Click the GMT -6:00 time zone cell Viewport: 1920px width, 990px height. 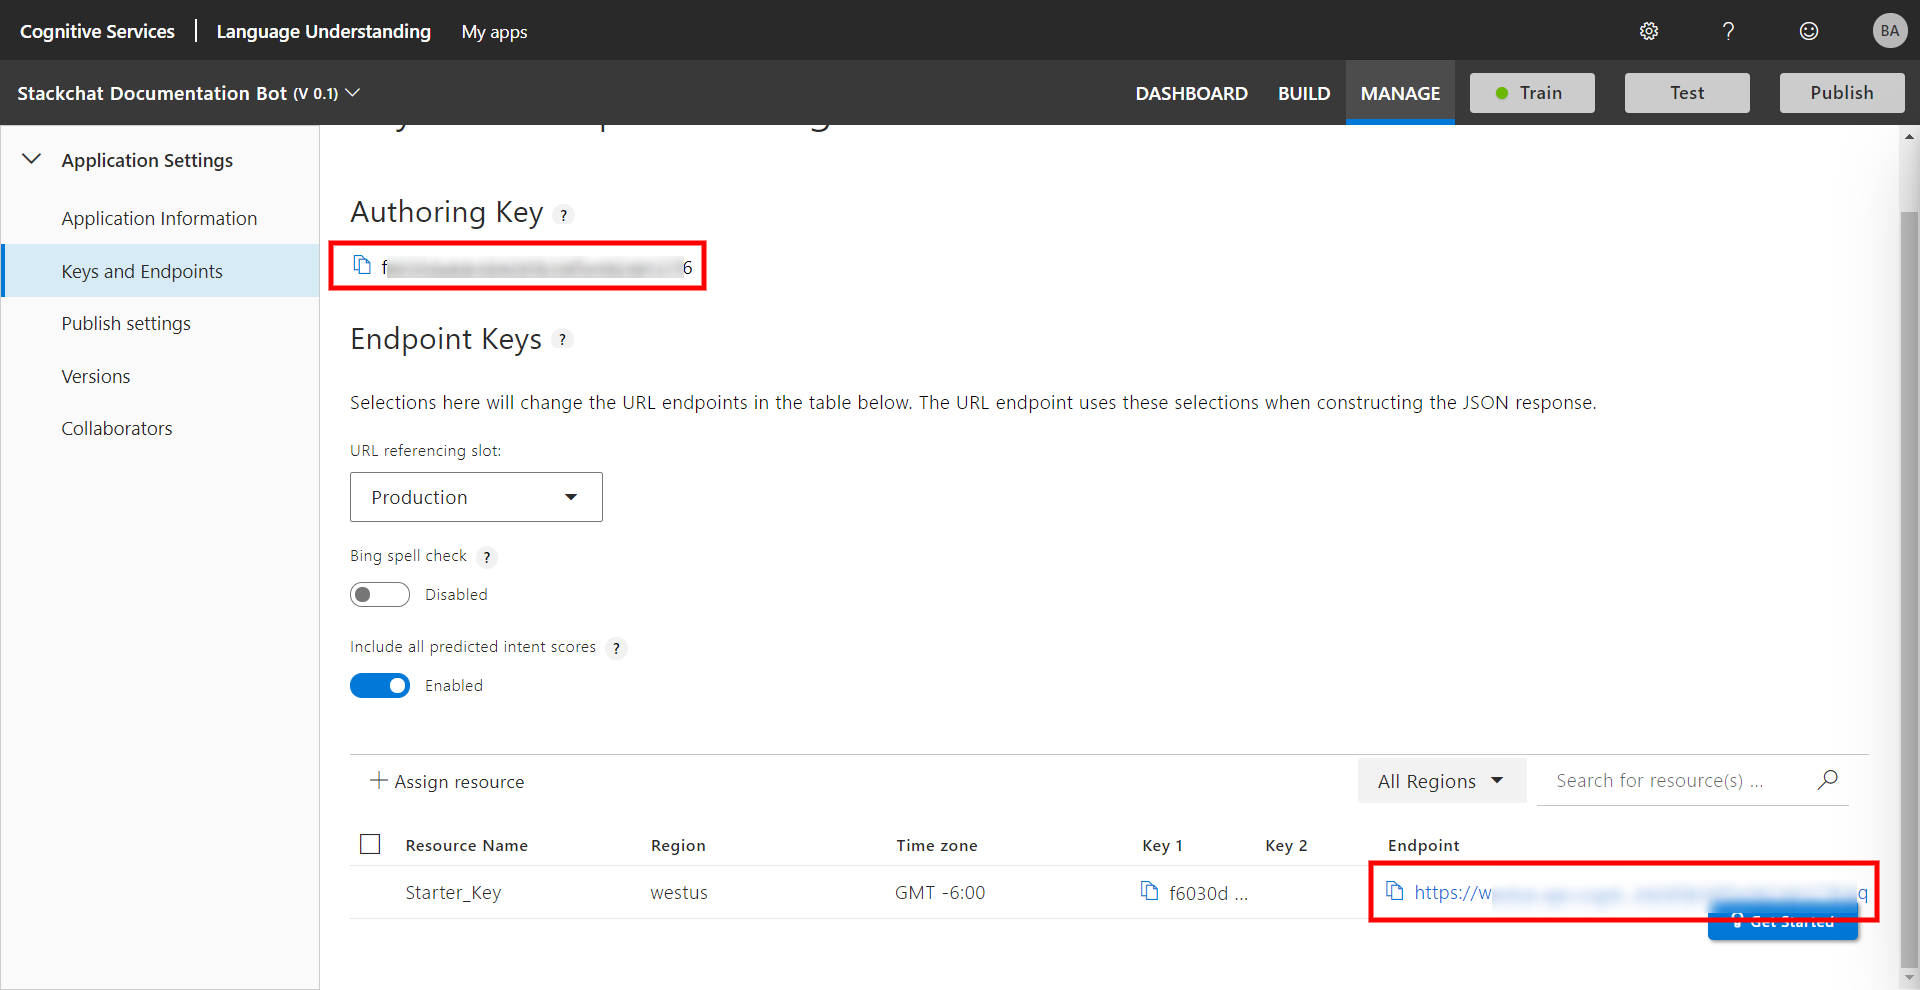click(940, 892)
